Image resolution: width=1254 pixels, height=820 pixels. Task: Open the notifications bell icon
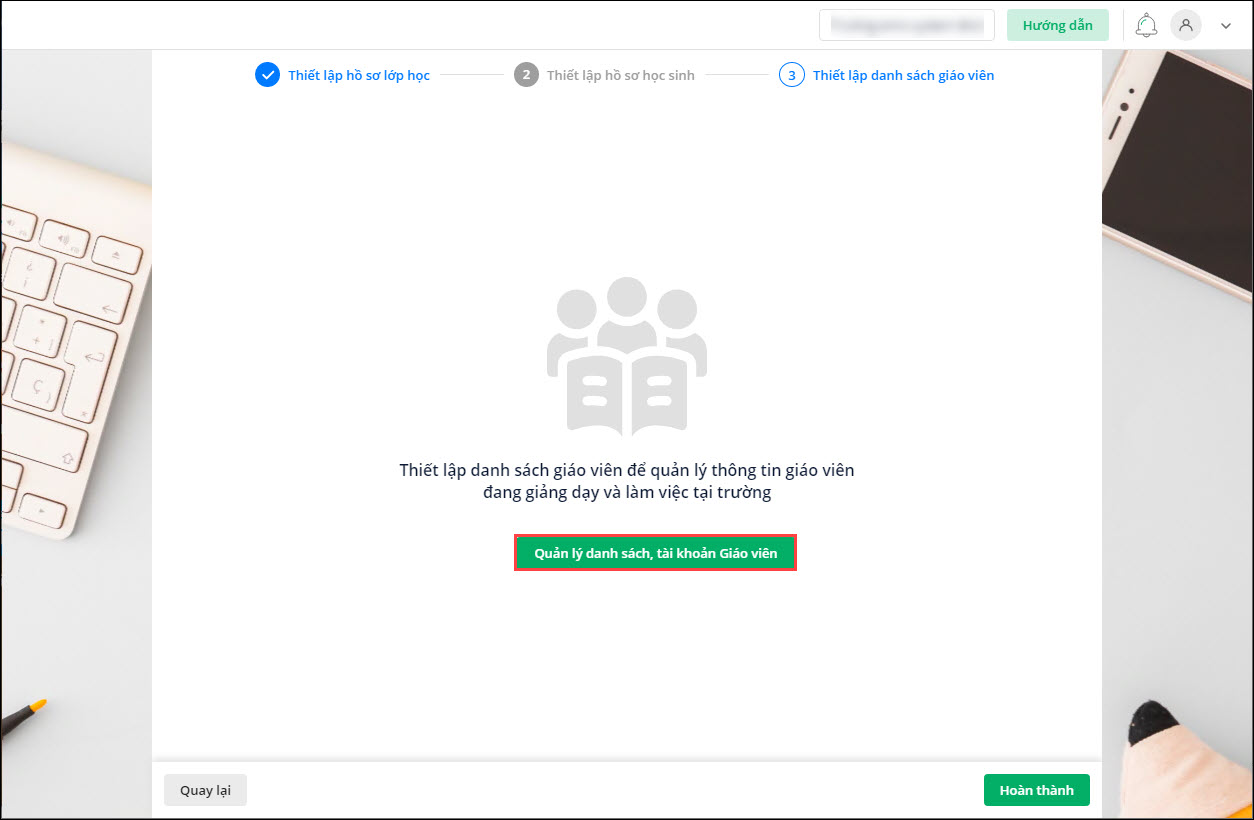click(x=1147, y=26)
